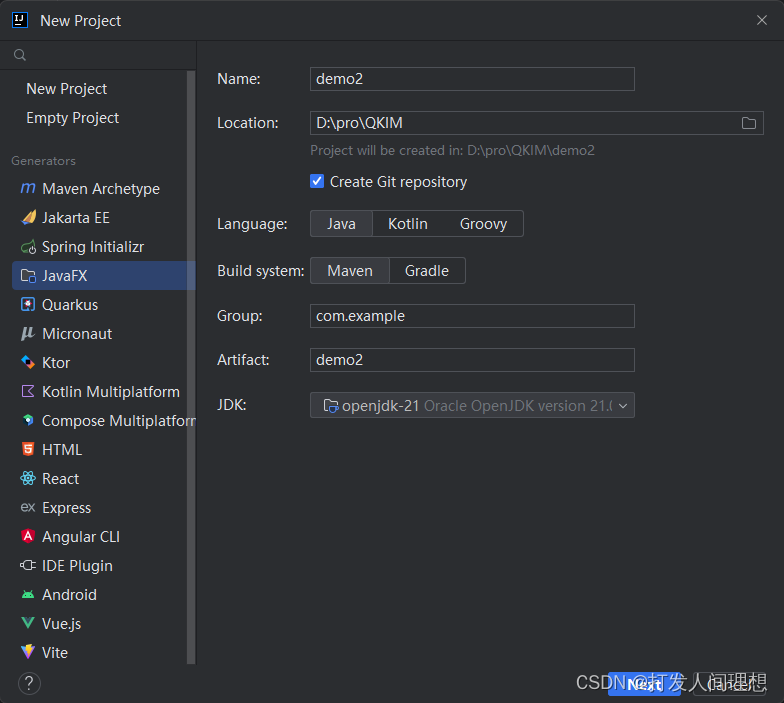Click the IntelliJ IDEA logo in title bar
The width and height of the screenshot is (784, 703).
point(20,20)
